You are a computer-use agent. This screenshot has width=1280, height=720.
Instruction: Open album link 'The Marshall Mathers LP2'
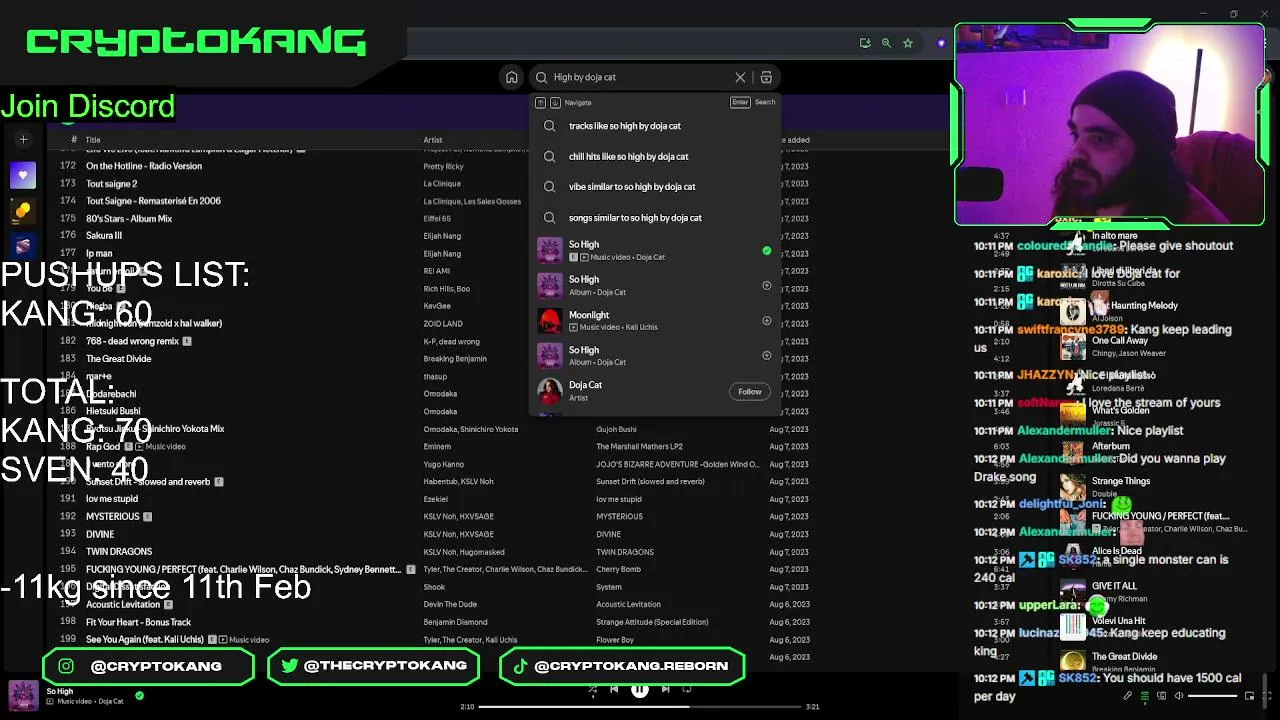tap(639, 447)
